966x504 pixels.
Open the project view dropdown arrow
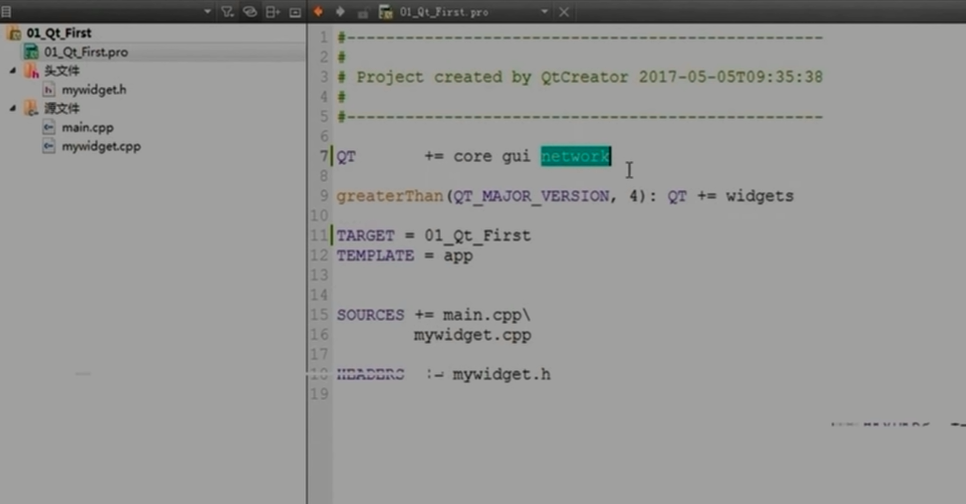(x=207, y=12)
